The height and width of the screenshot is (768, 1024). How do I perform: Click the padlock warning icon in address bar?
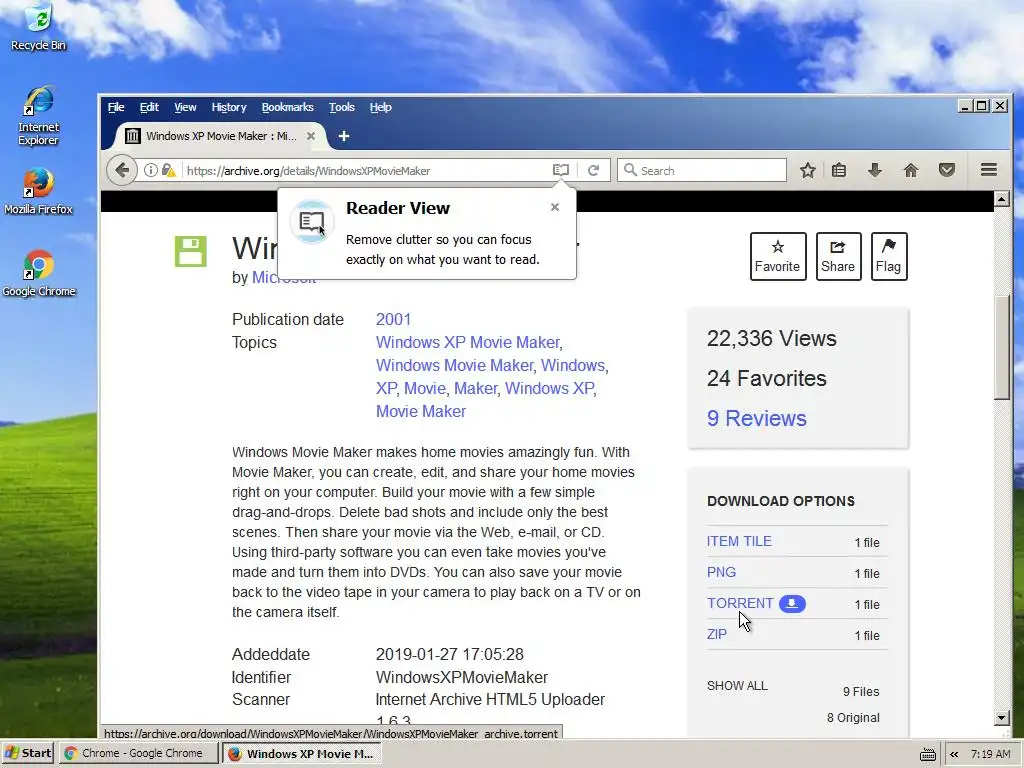click(x=168, y=170)
